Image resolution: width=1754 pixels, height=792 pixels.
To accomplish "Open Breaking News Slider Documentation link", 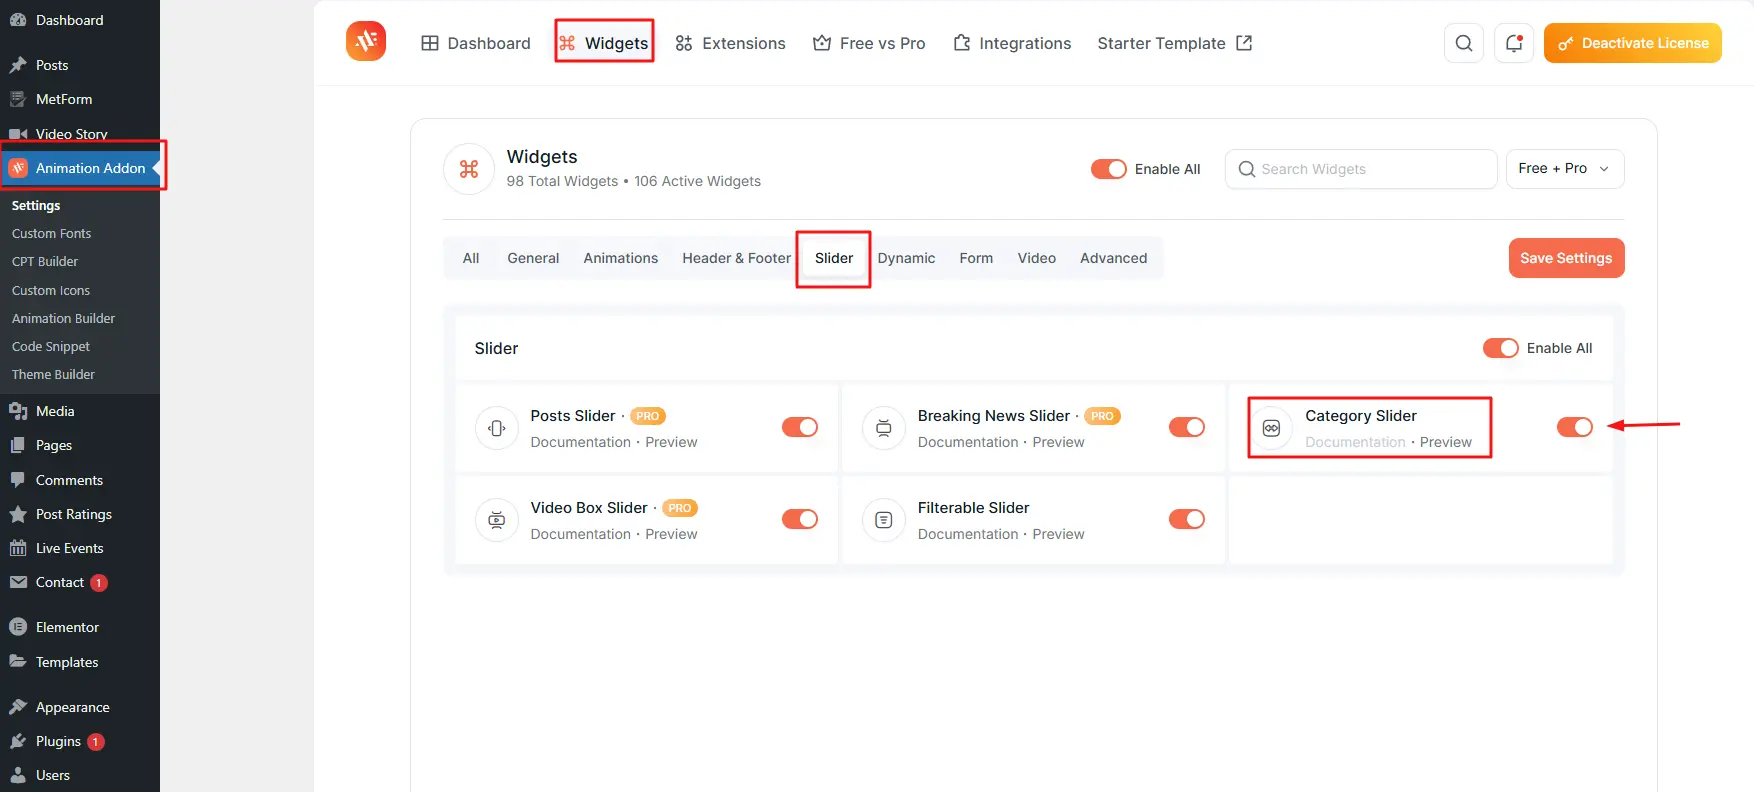I will click(x=968, y=442).
